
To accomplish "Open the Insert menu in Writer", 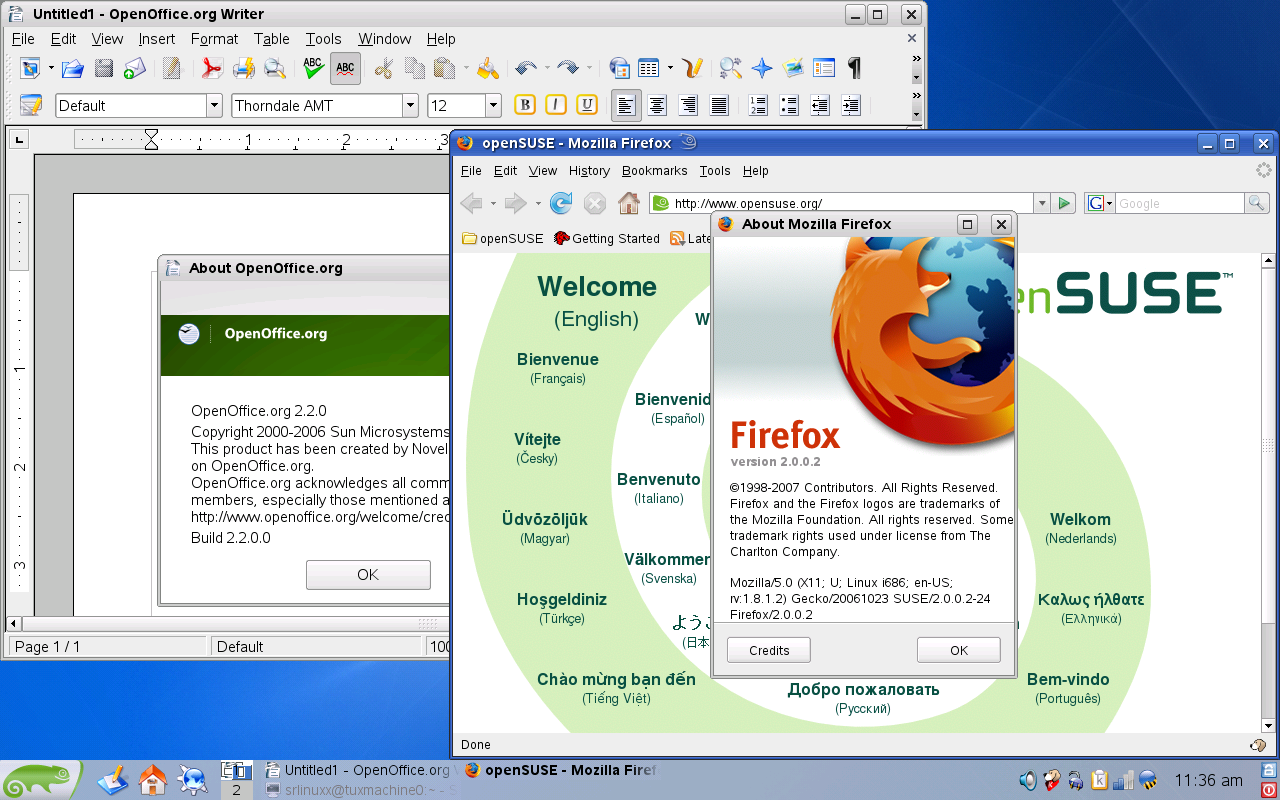I will (x=157, y=39).
